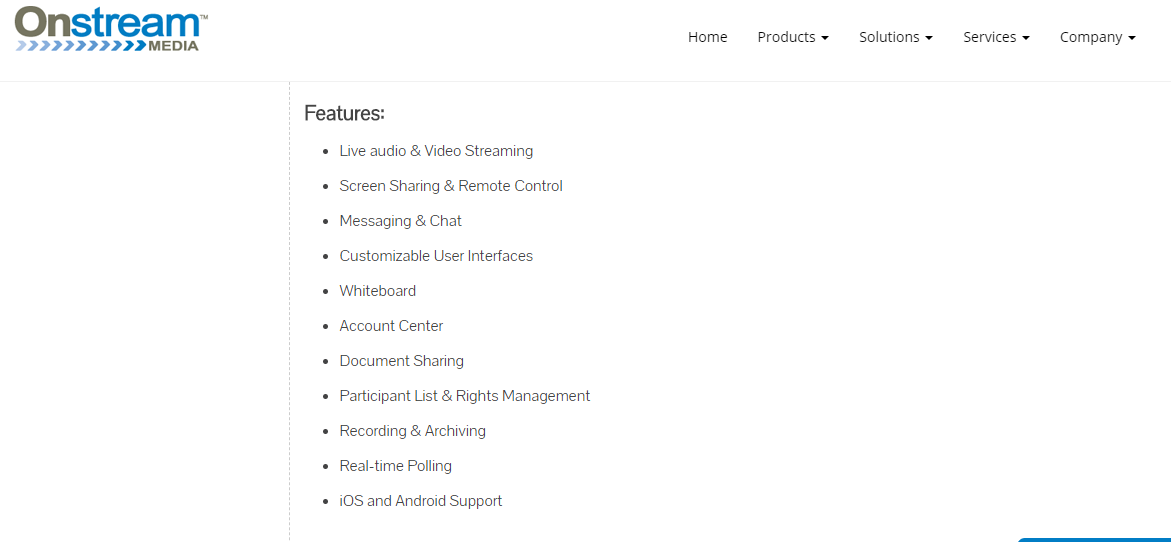Click the Real-time Polling feature
This screenshot has height=542, width=1171.
[395, 466]
